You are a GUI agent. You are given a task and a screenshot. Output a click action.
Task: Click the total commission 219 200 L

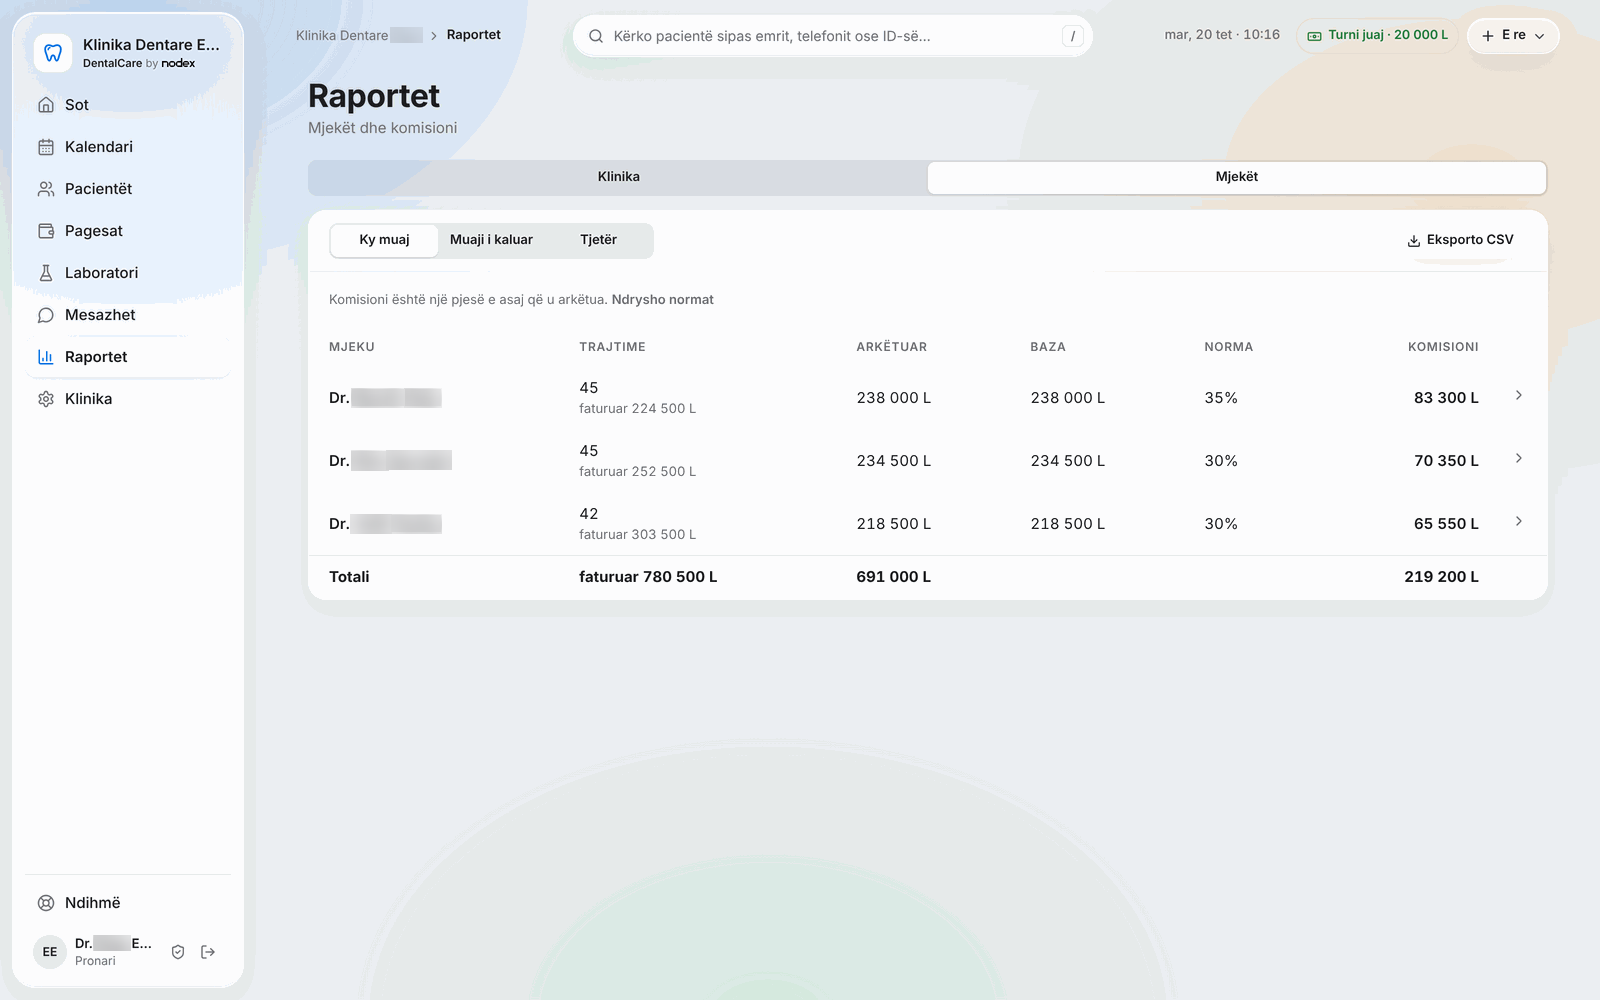click(x=1441, y=577)
